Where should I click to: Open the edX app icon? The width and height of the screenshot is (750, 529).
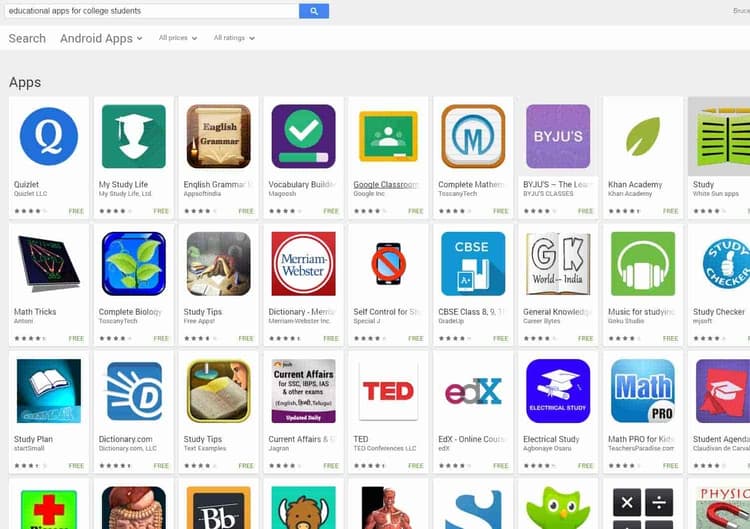click(x=473, y=391)
